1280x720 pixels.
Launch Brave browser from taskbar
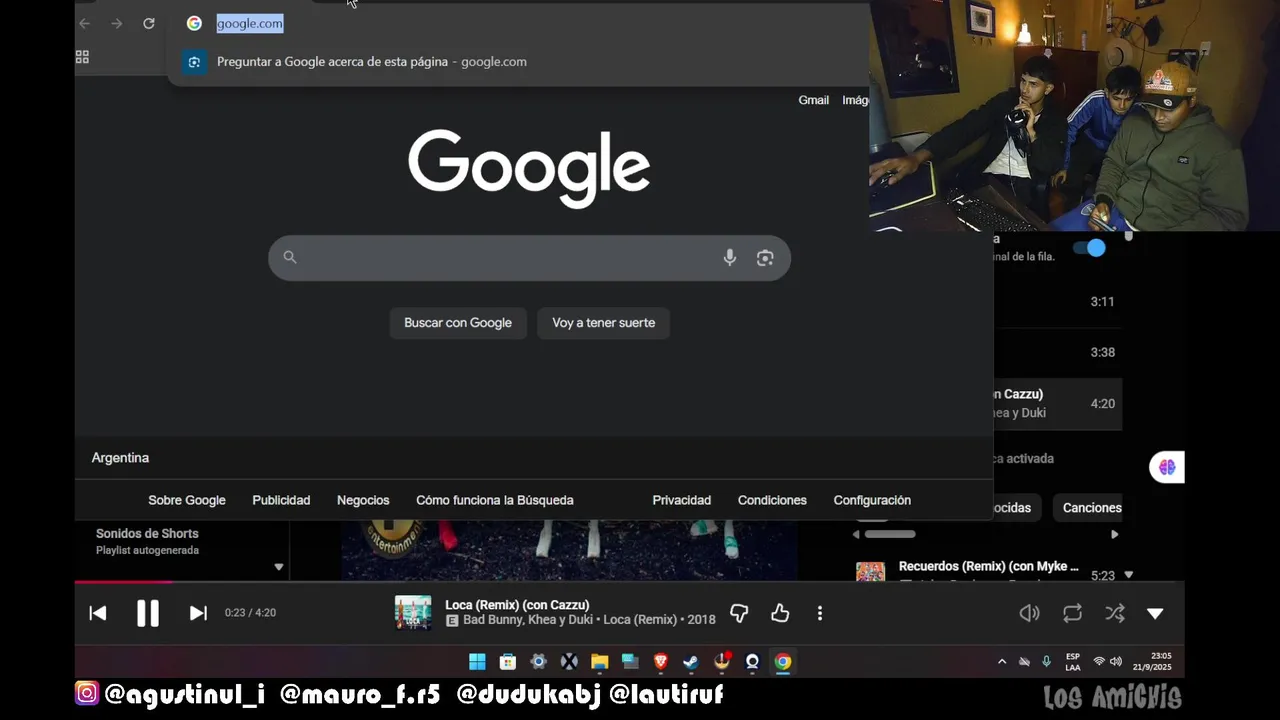[x=660, y=661]
